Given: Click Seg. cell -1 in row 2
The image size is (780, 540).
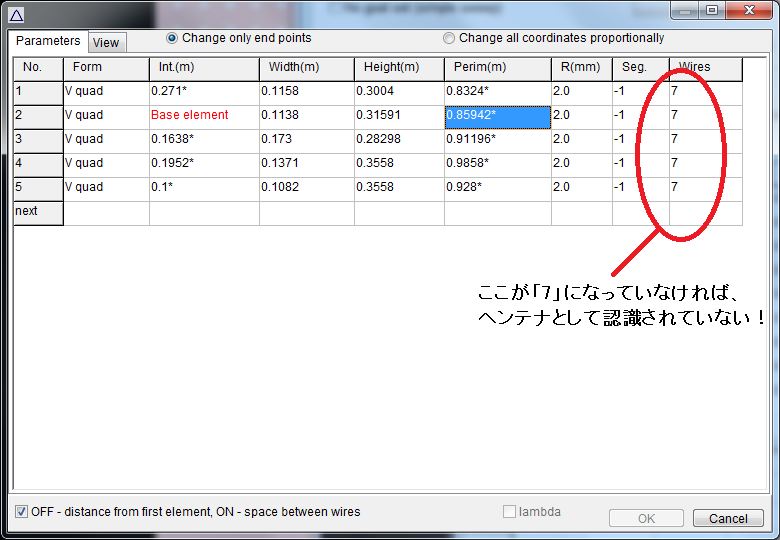Looking at the screenshot, I should [x=641, y=117].
